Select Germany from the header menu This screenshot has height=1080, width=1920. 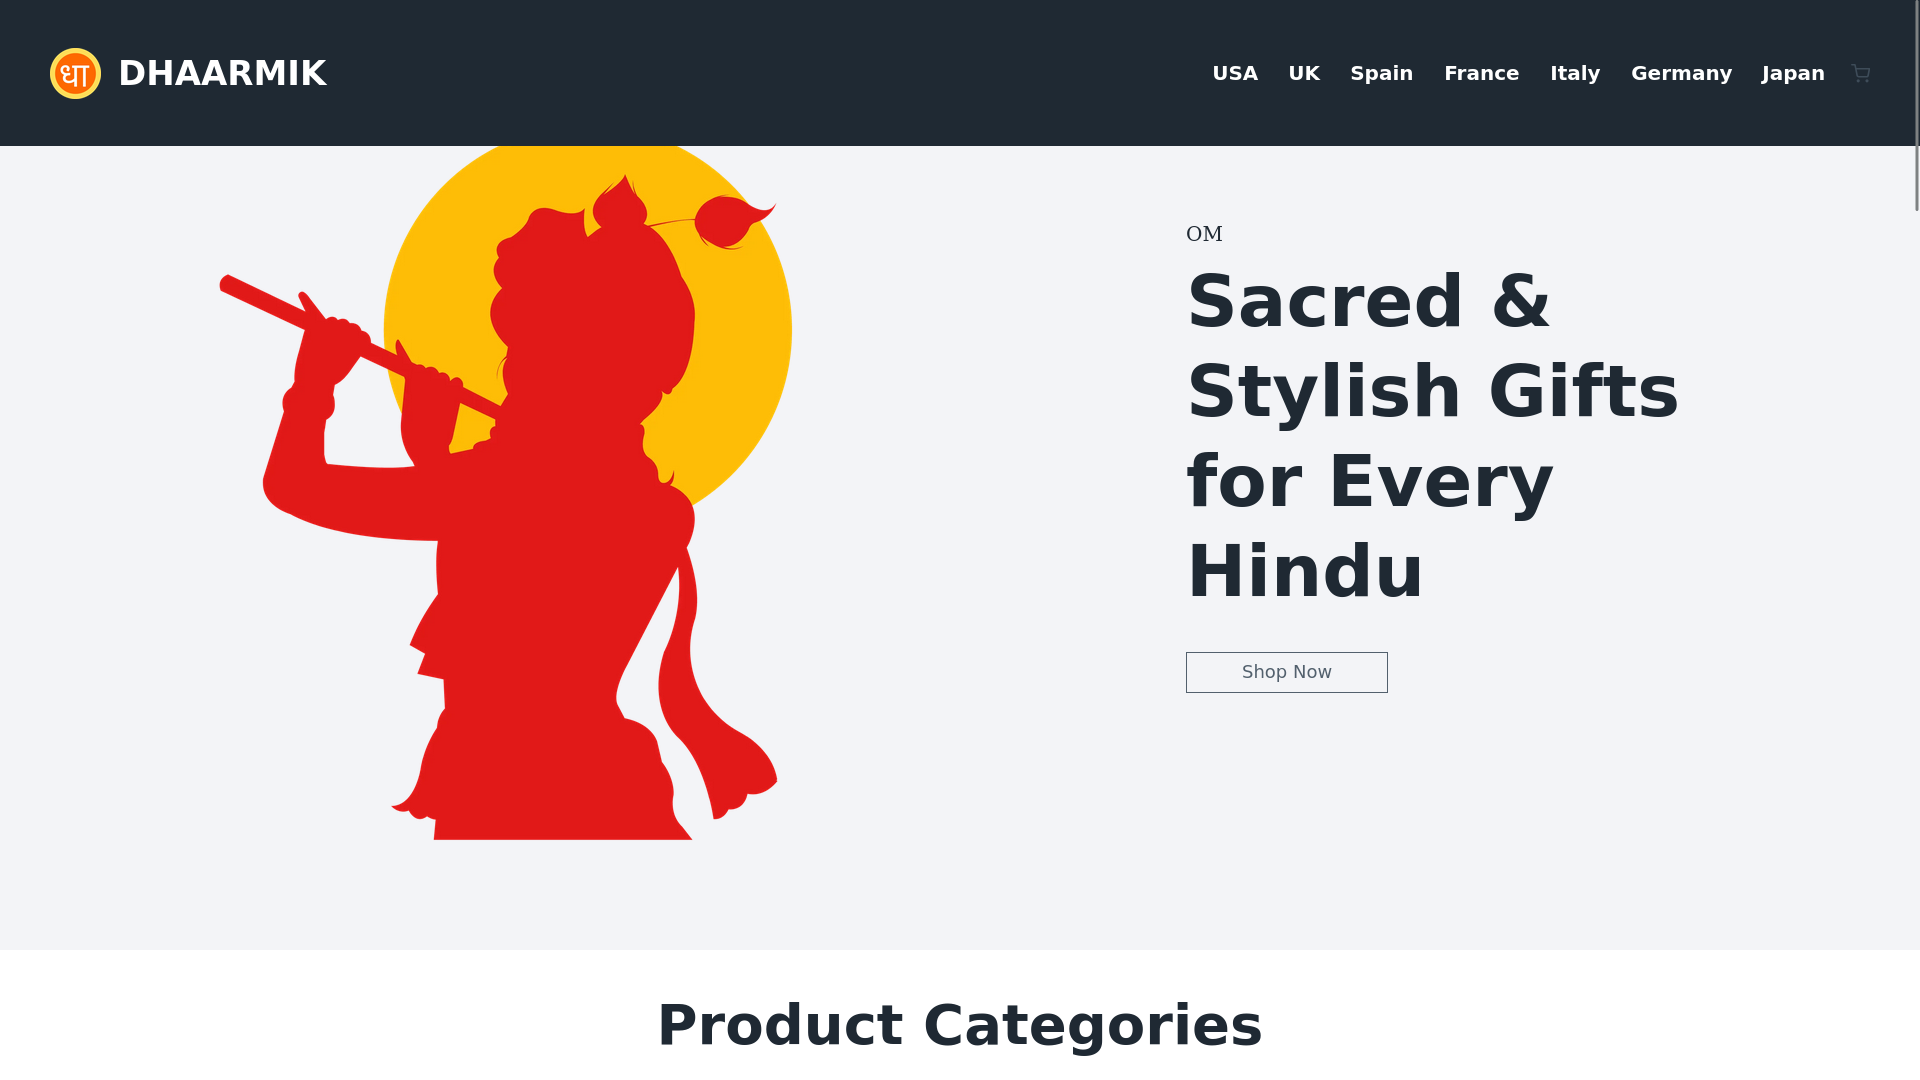tap(1681, 73)
